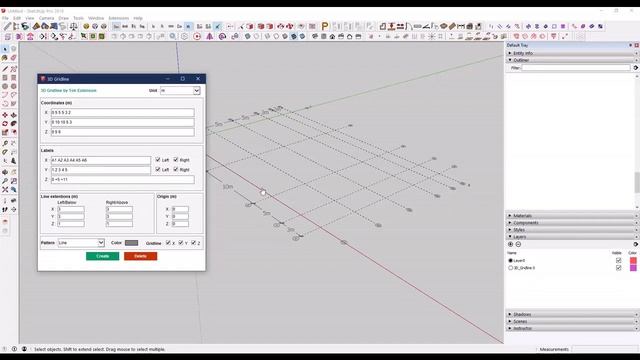The height and width of the screenshot is (360, 640).
Task: Open the Draw menu
Action: point(63,18)
